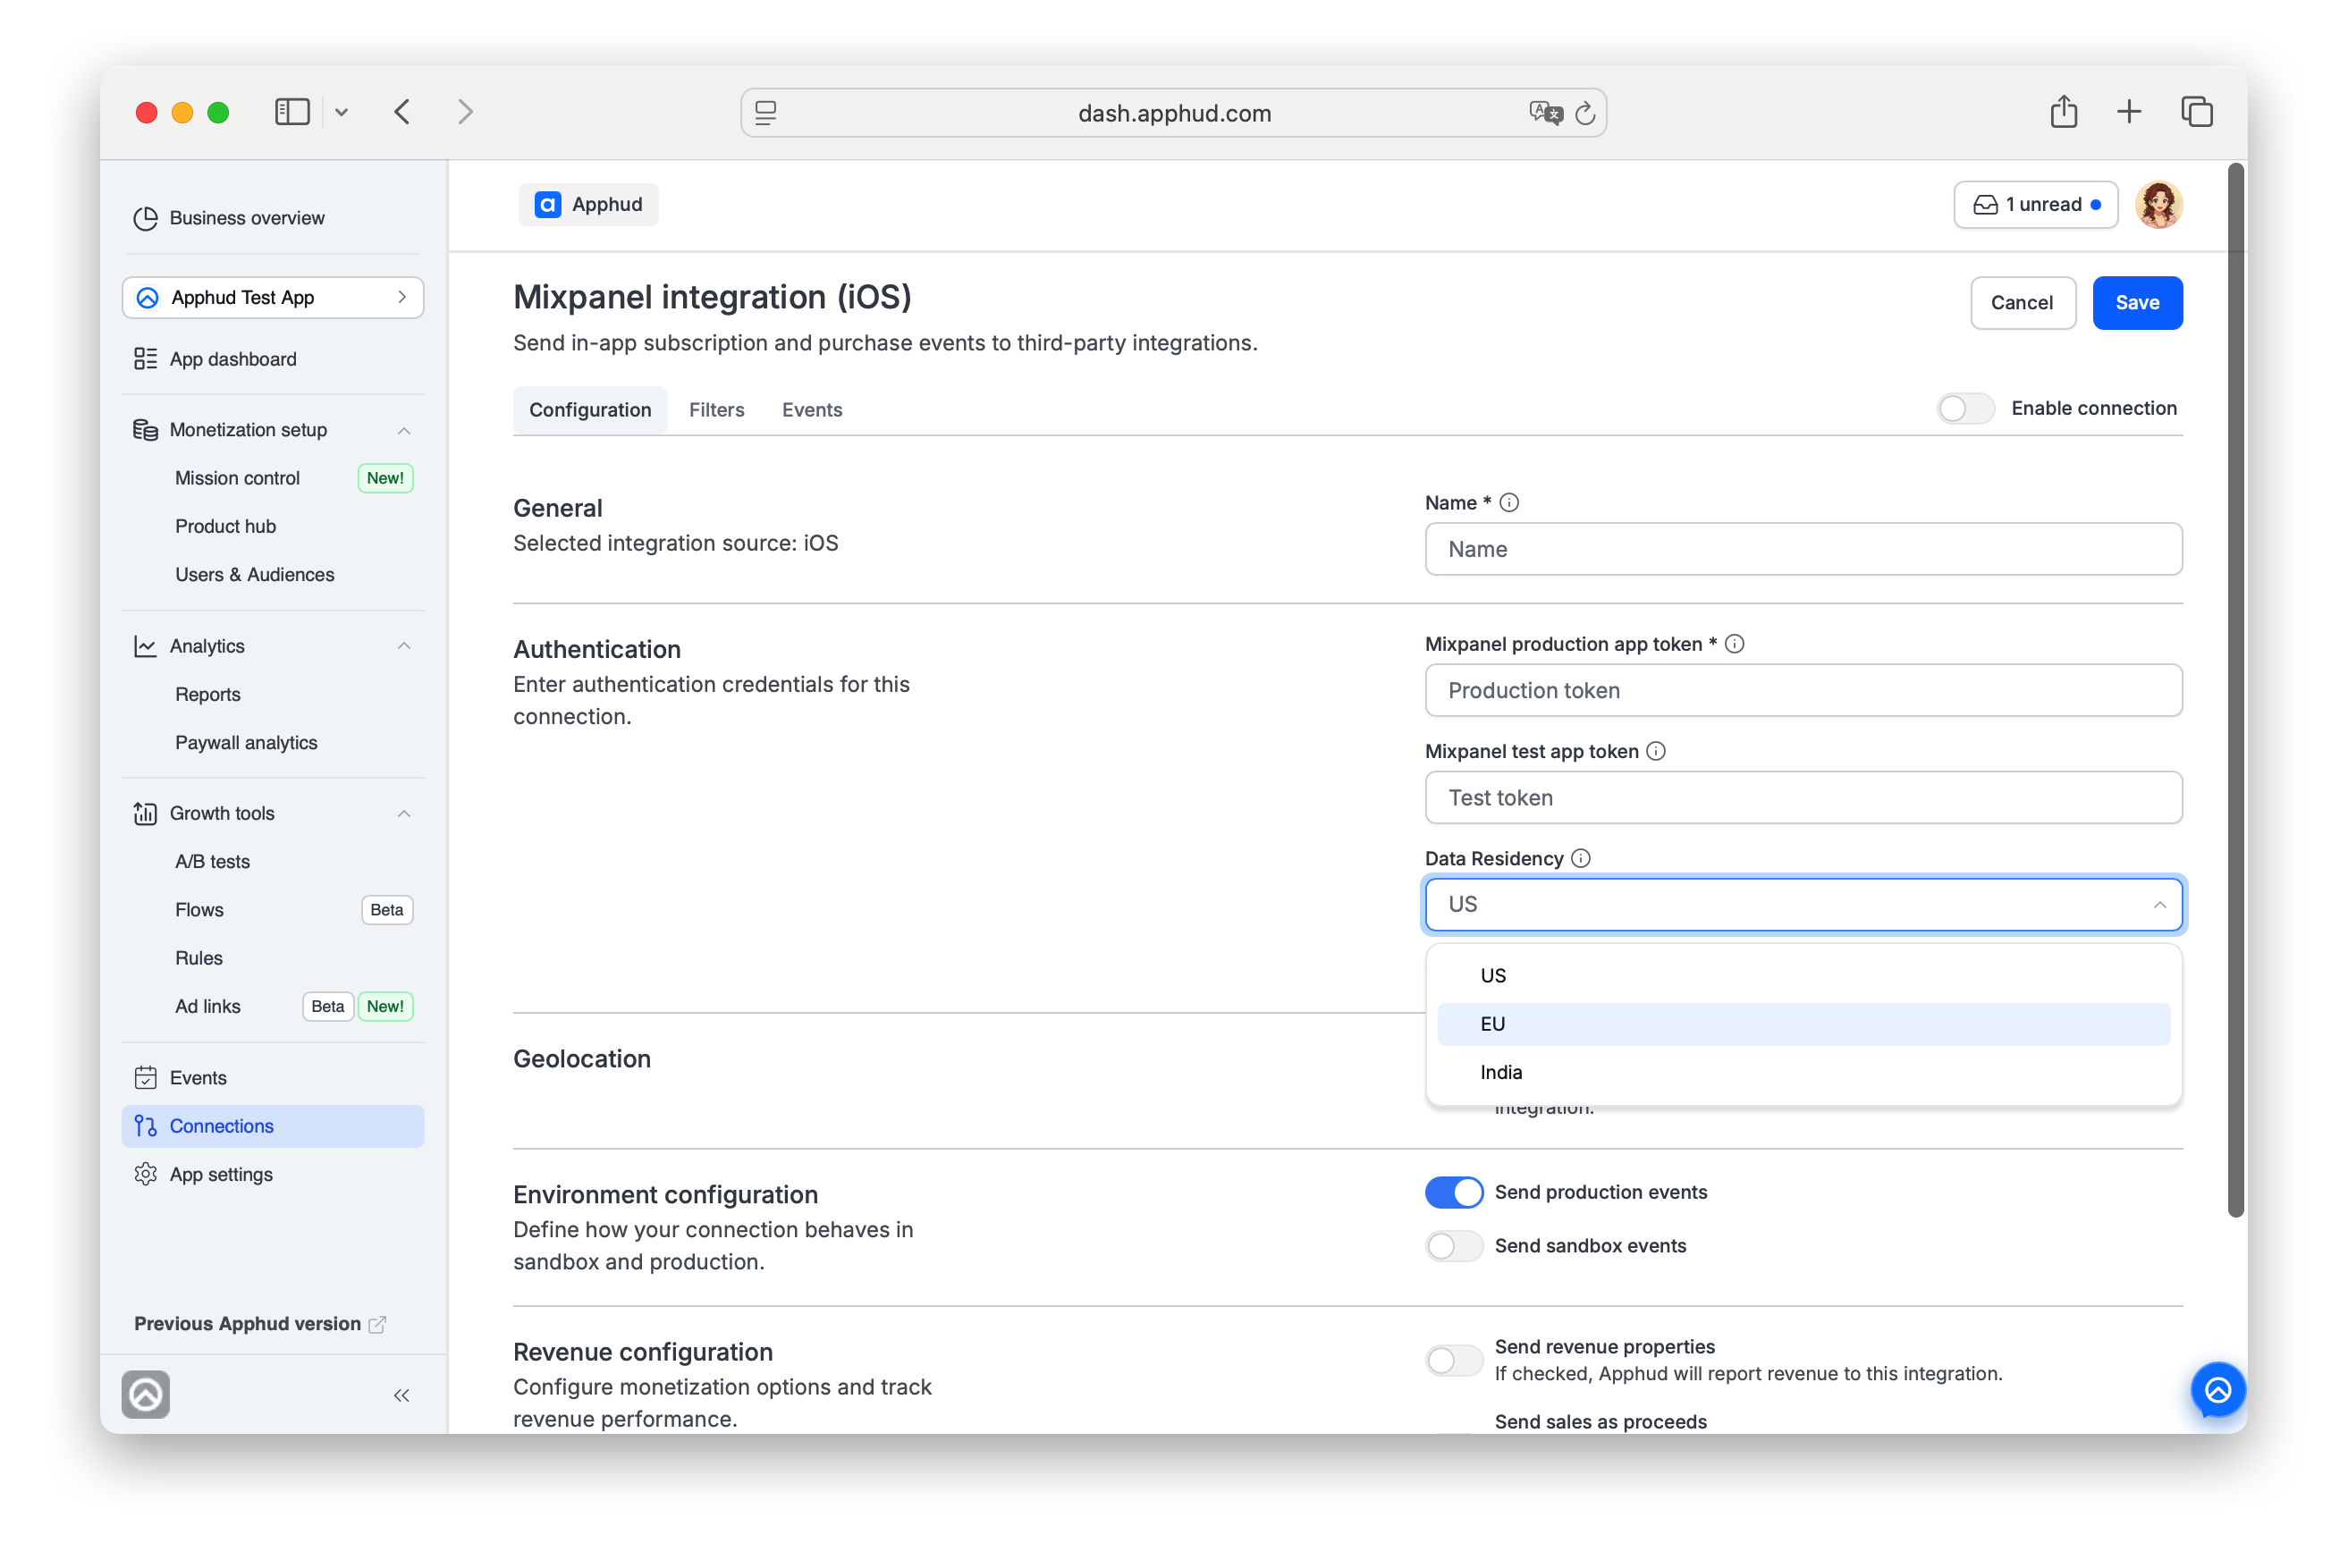Click the info icon next to Name

(x=1509, y=503)
